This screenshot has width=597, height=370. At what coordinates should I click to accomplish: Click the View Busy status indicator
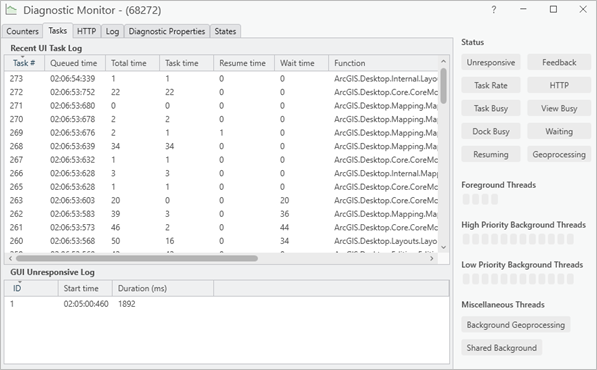[x=559, y=108]
